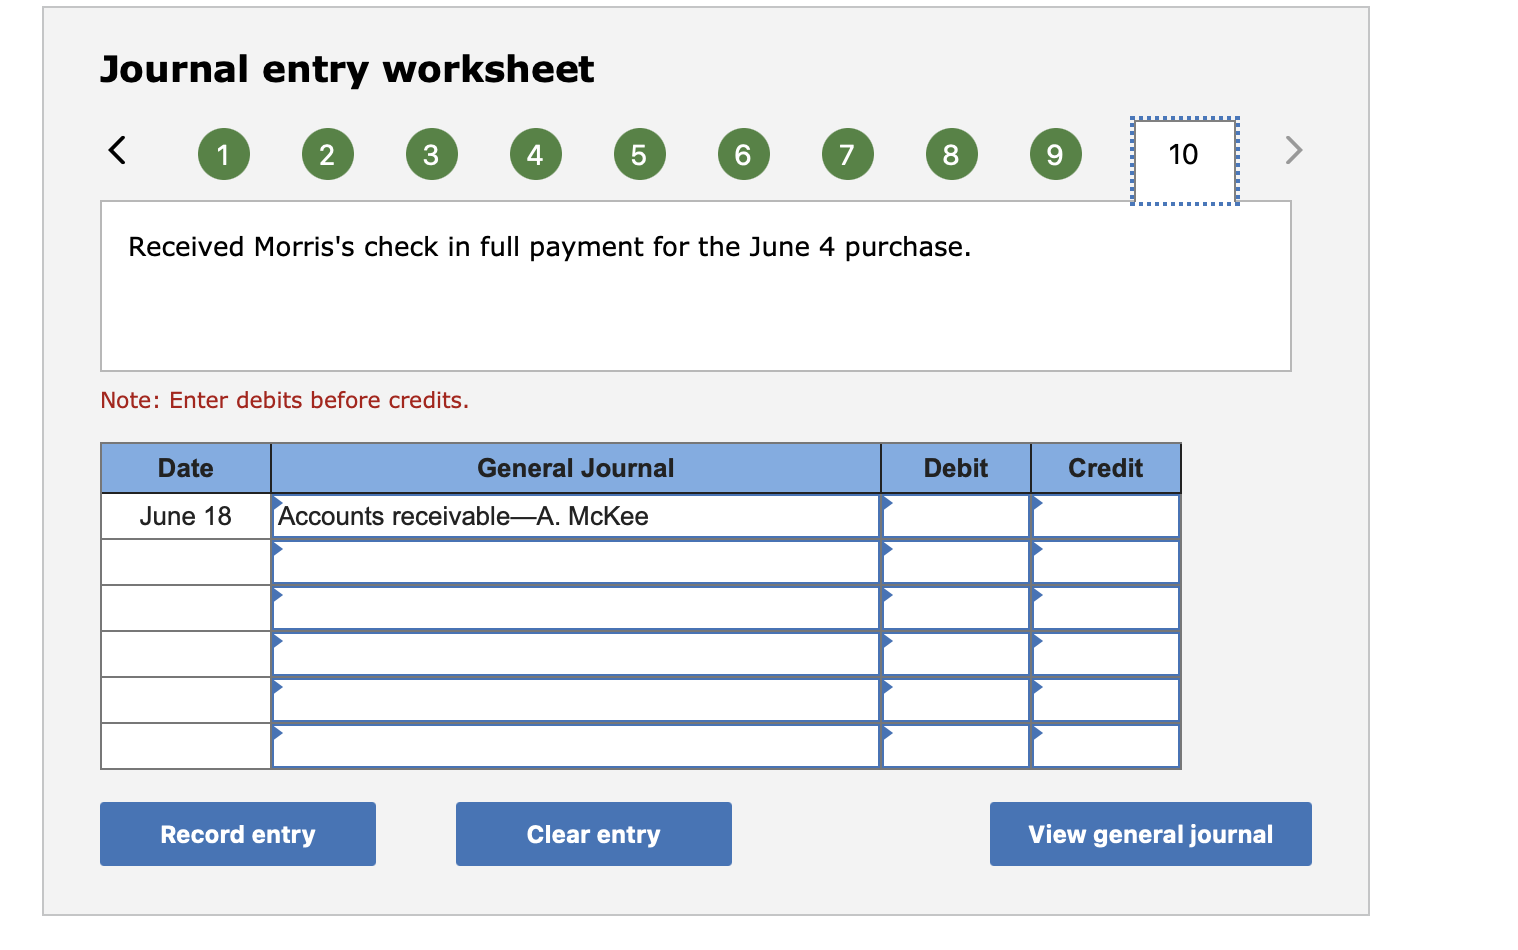This screenshot has width=1518, height=950.
Task: Go to journal entry step 2
Action: (x=327, y=154)
